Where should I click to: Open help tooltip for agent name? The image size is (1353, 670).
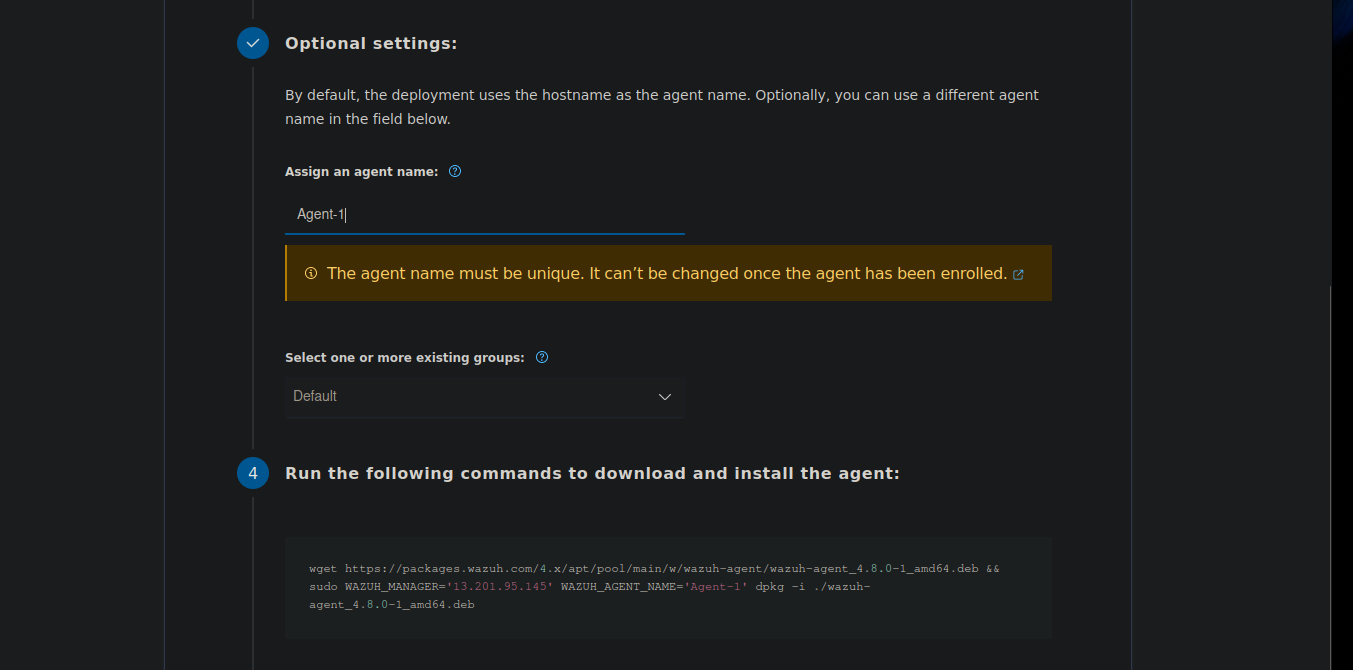tap(455, 171)
